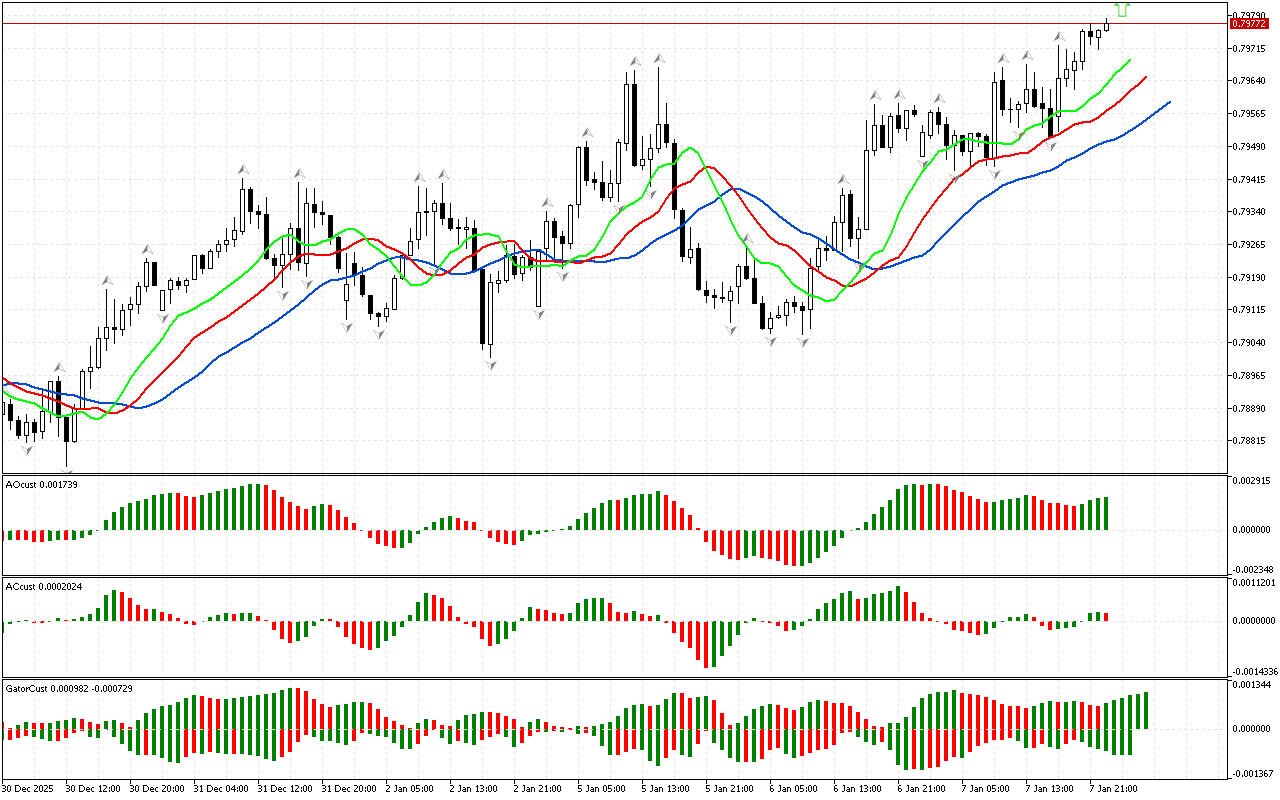
Task: Click the end of the blue Alligator line
Action: click(1169, 101)
